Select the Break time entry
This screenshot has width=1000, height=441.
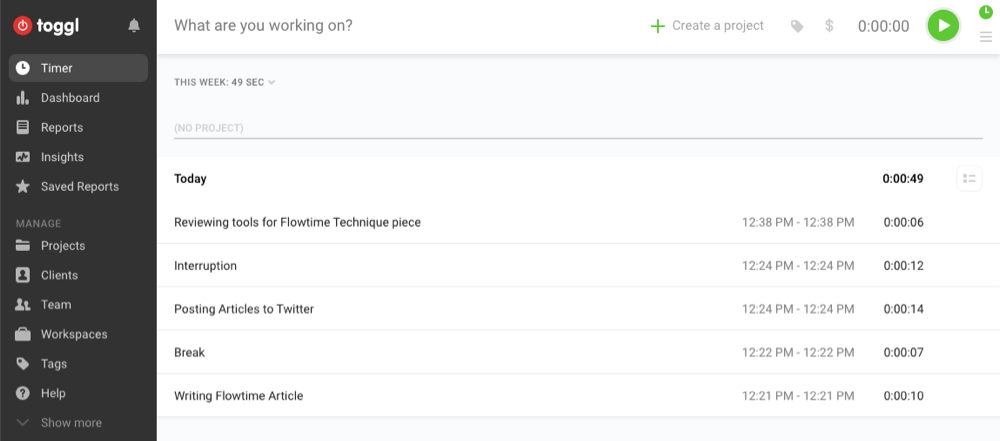click(189, 353)
